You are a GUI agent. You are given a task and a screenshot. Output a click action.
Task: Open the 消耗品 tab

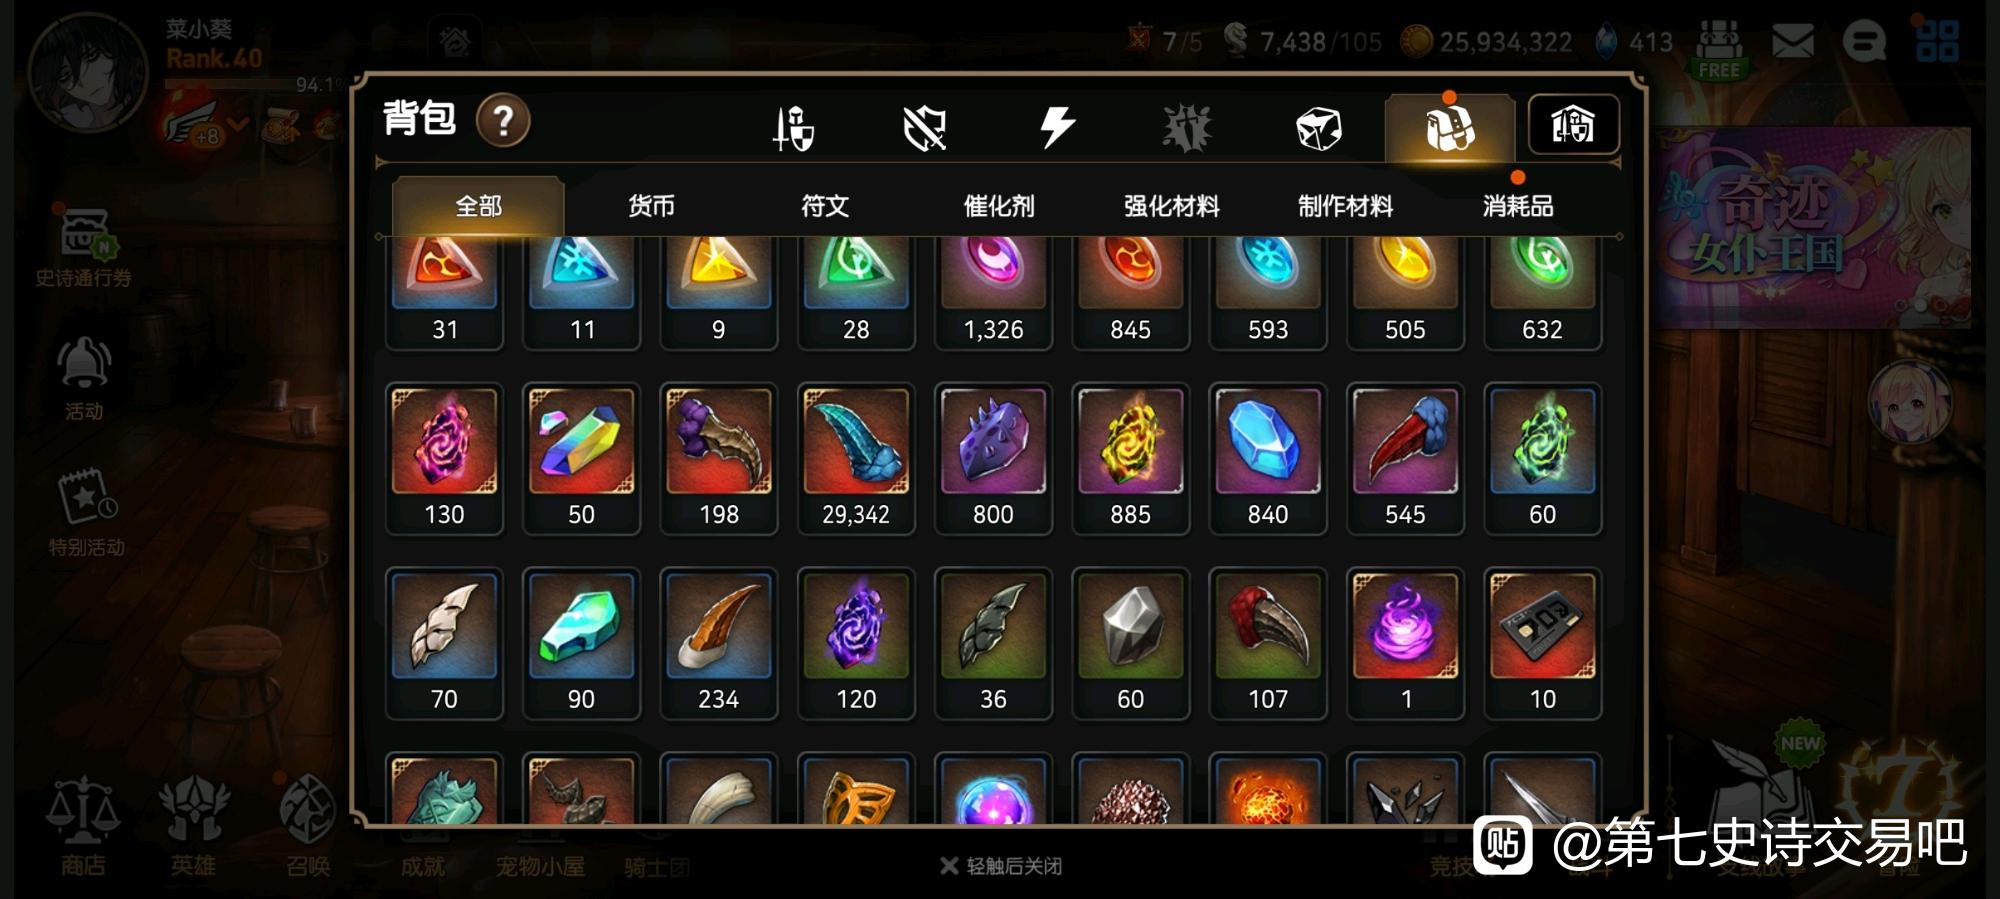coord(1518,206)
